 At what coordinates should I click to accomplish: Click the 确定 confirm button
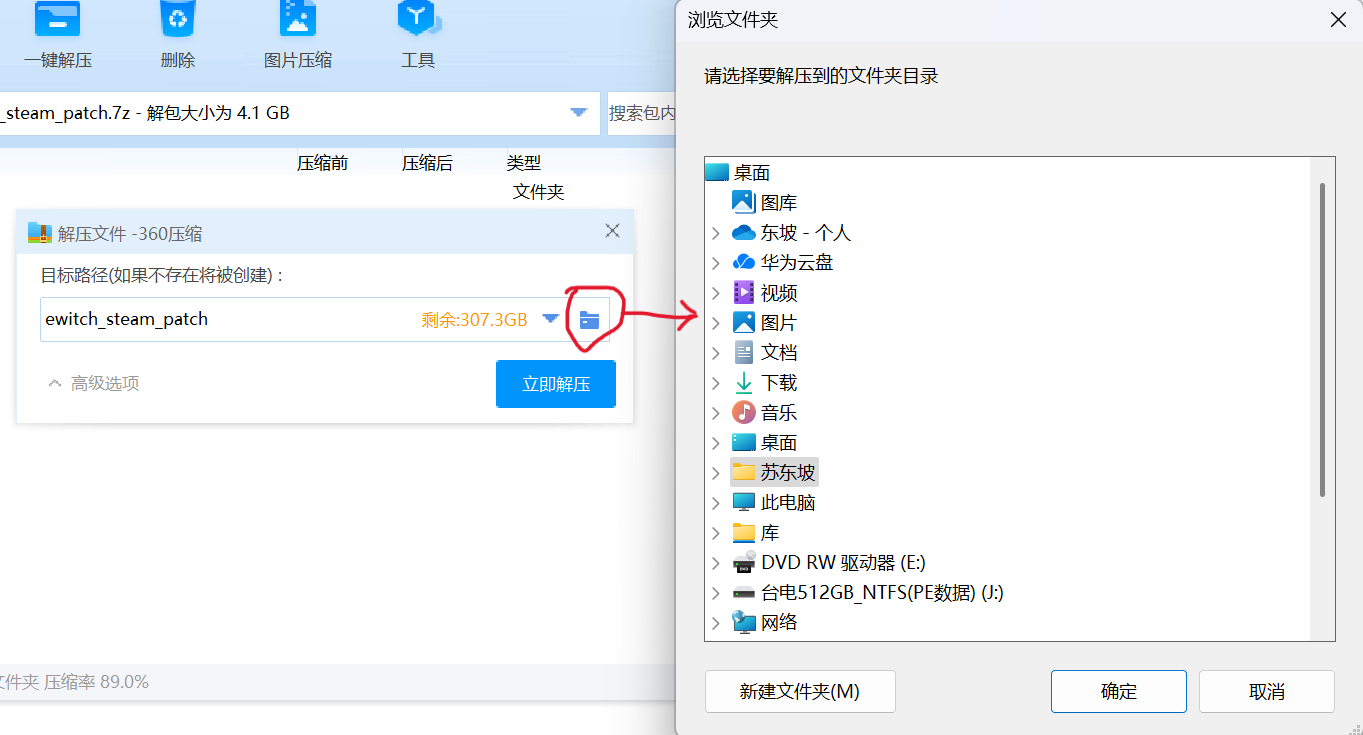(x=1118, y=691)
